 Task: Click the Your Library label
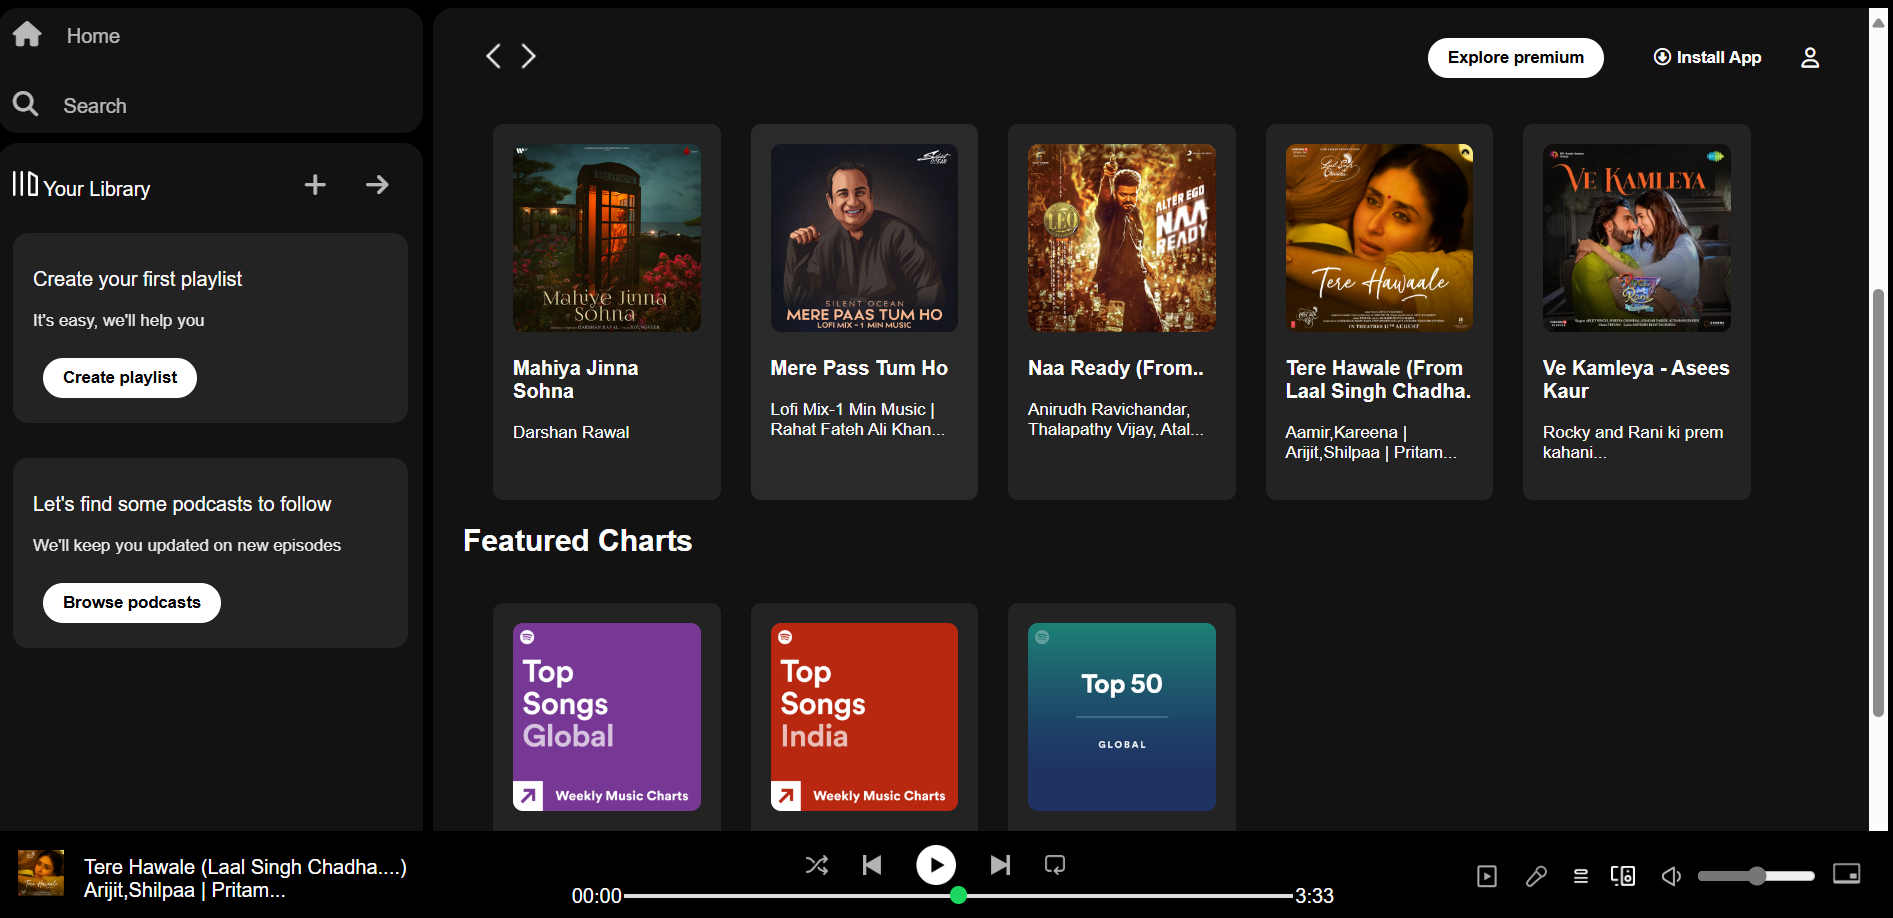point(97,189)
